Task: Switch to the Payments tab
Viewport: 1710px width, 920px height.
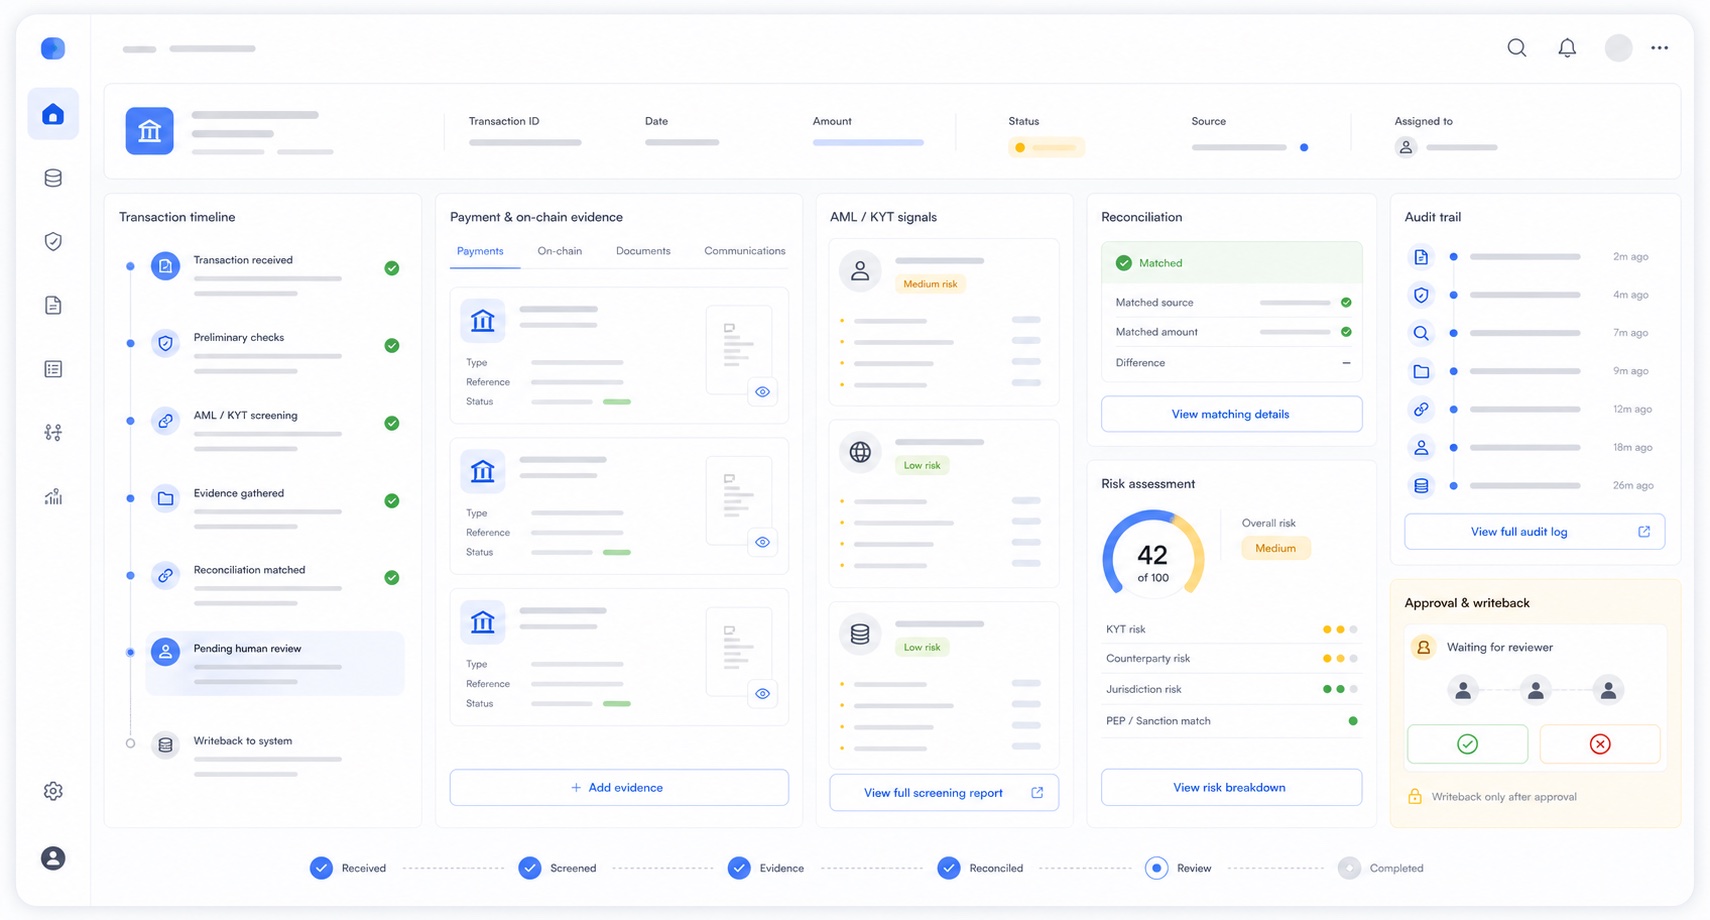Action: point(480,251)
